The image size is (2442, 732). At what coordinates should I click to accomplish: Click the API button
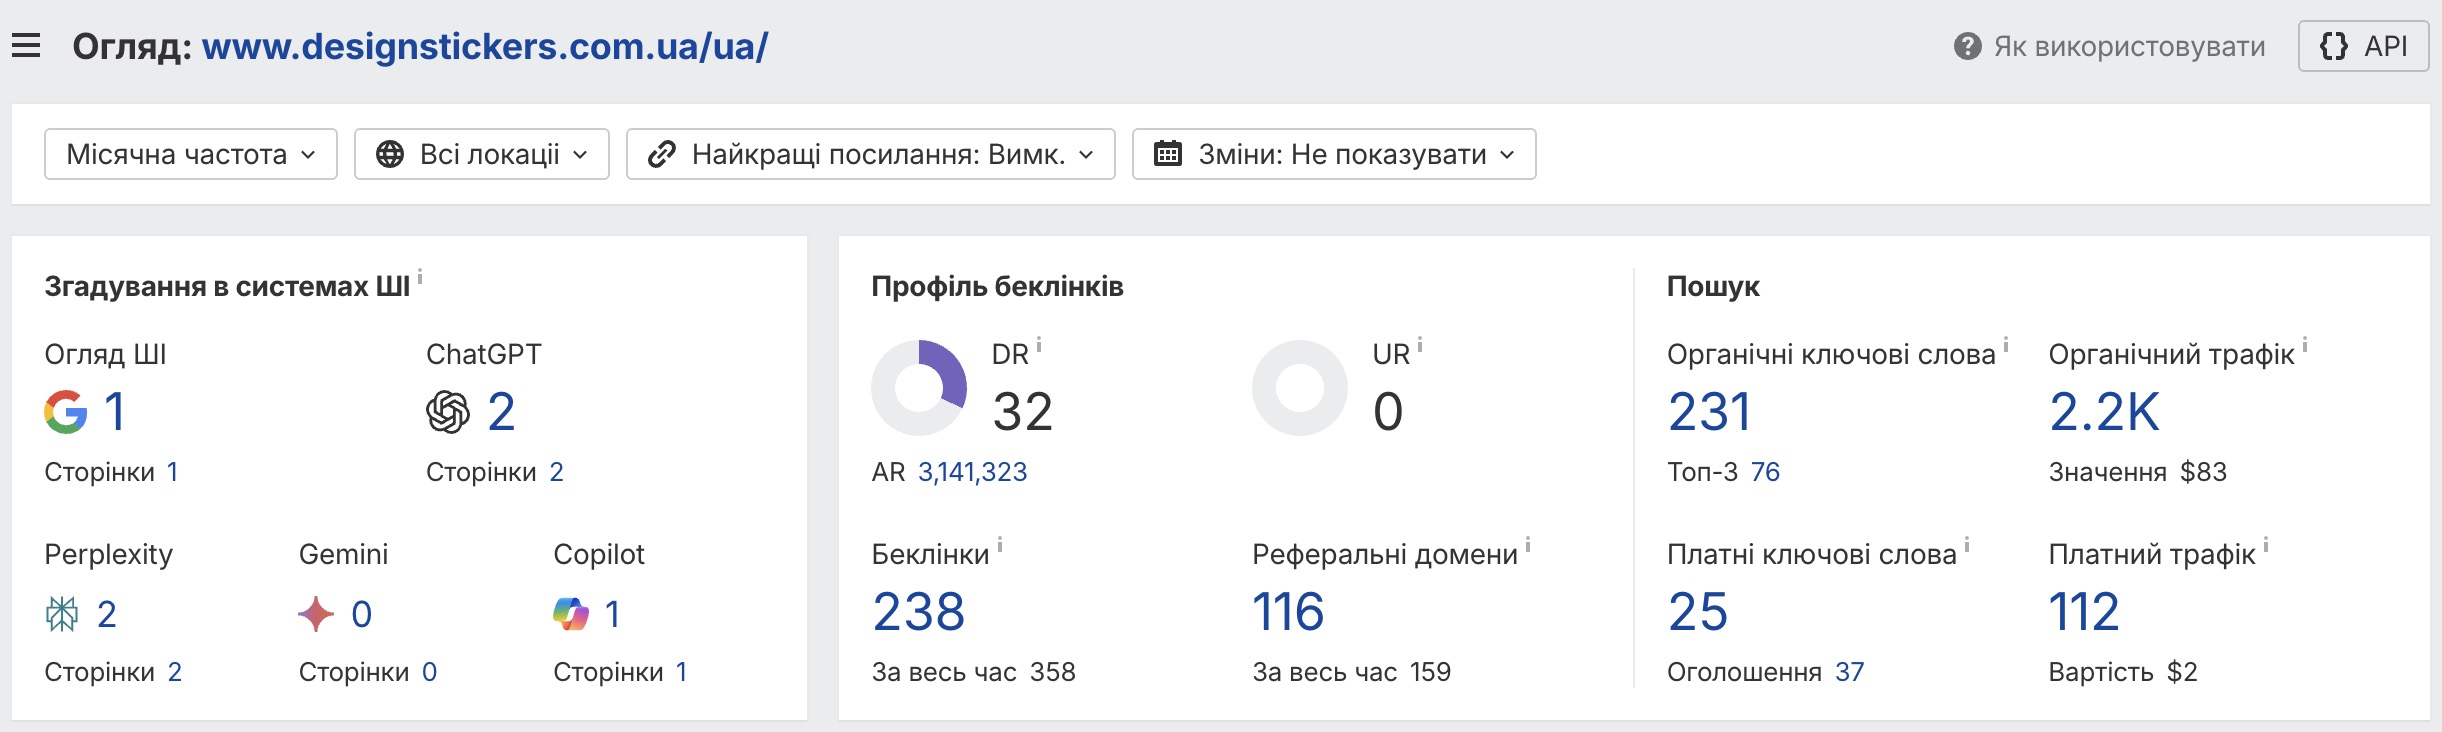tap(2363, 46)
